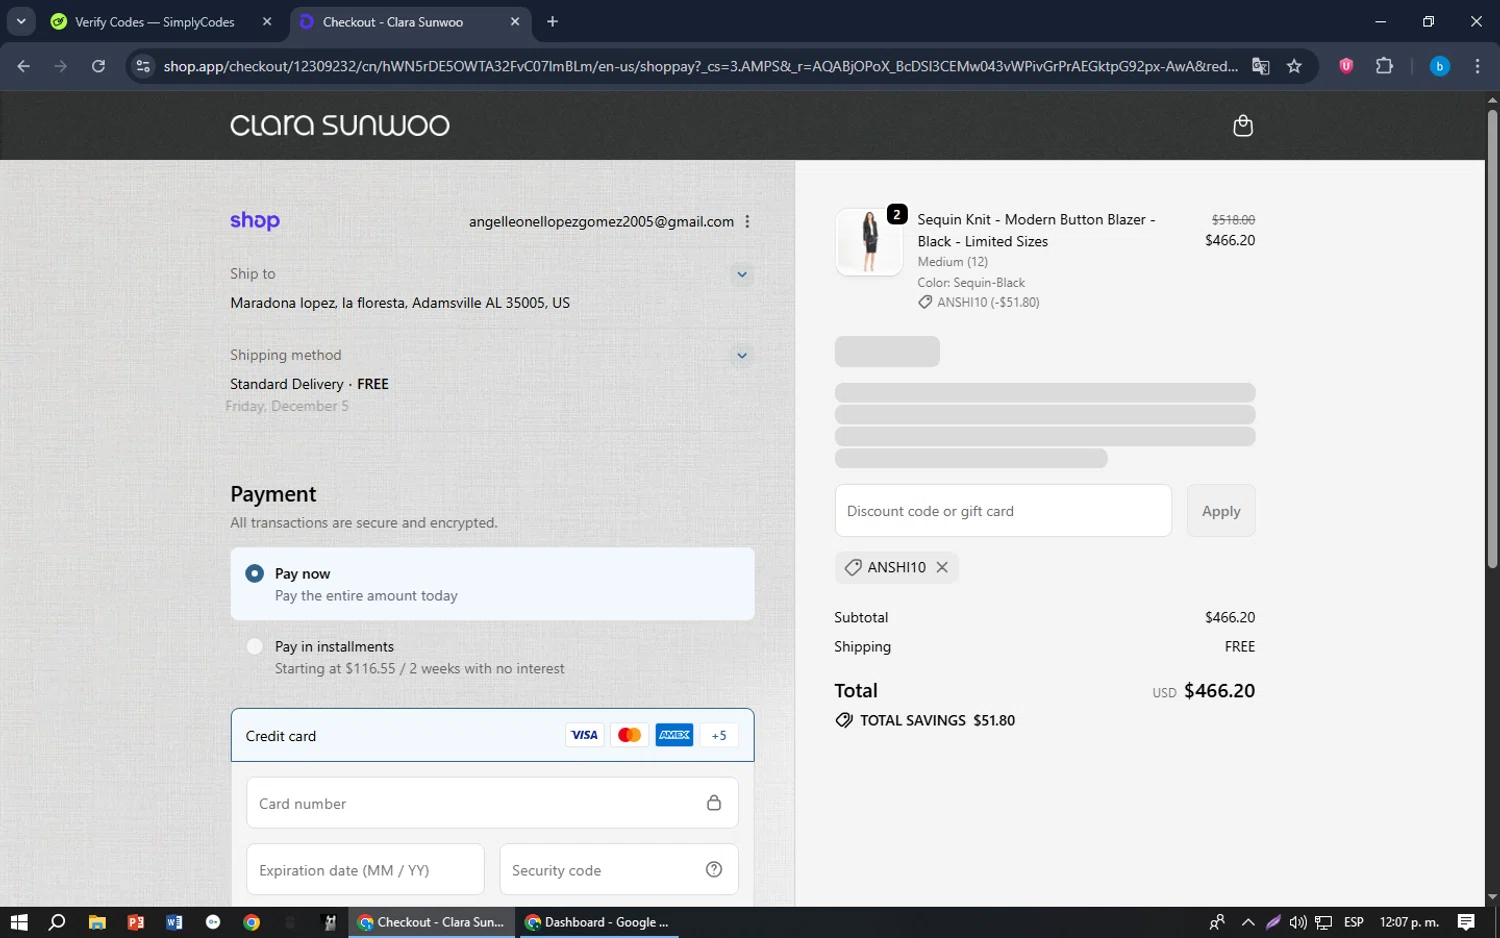
Task: Click the Security code field
Action: (619, 870)
